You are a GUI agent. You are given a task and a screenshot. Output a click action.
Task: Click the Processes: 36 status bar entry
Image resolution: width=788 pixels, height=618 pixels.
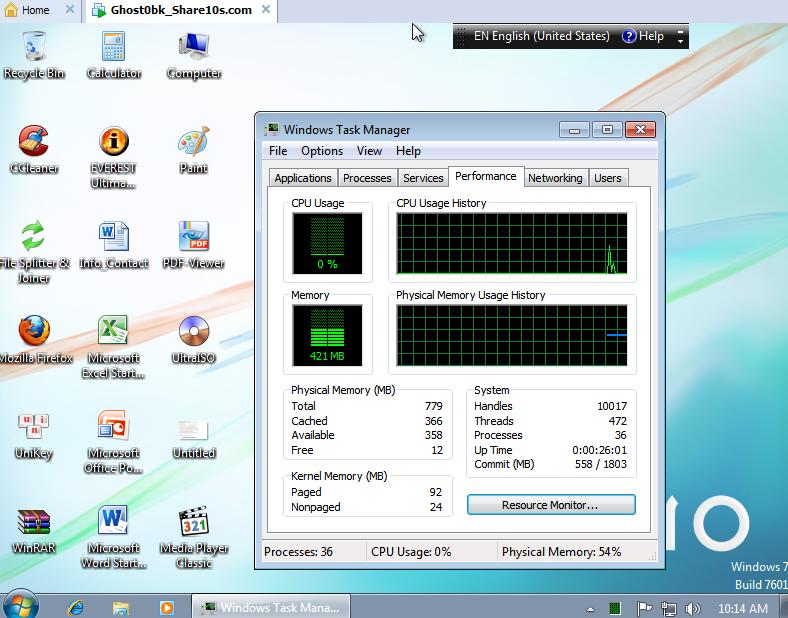[x=298, y=552]
